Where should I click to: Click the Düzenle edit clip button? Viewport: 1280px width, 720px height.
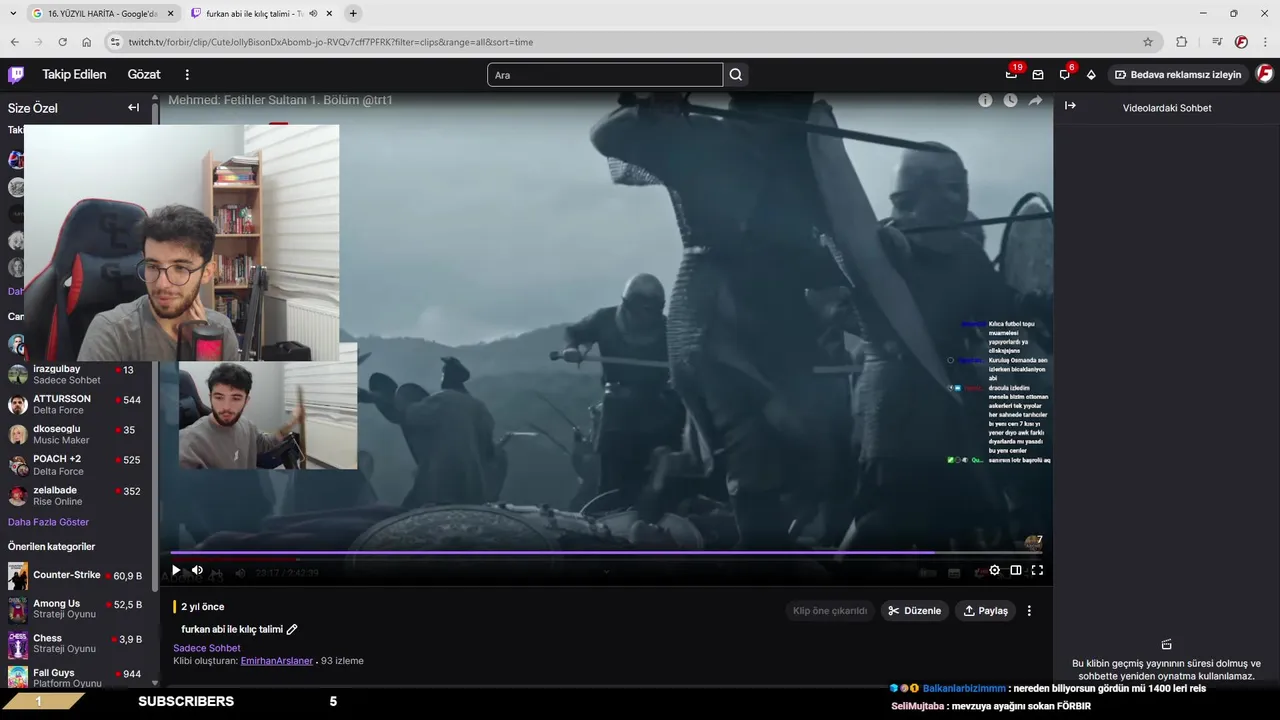915,611
